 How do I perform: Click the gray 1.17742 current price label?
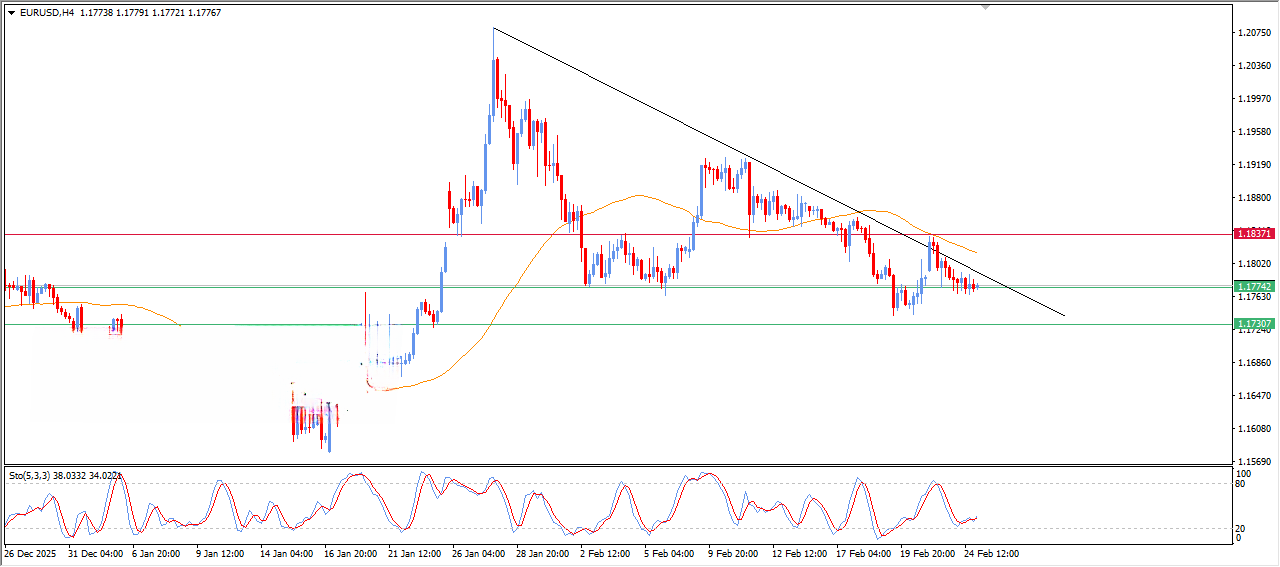(x=1253, y=286)
